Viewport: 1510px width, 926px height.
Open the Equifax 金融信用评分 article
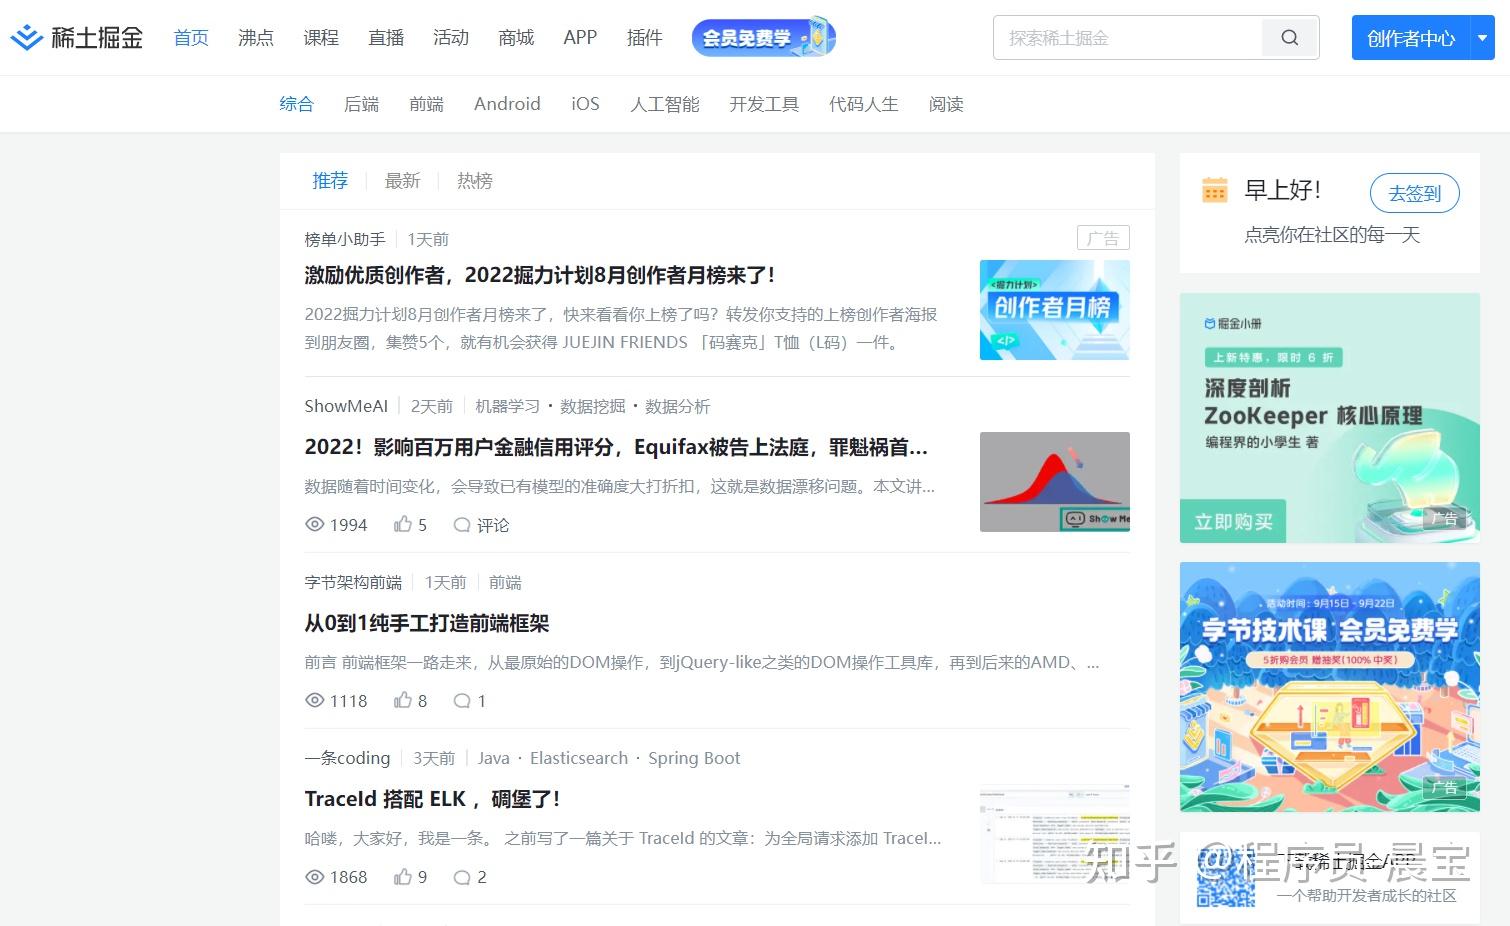(616, 447)
